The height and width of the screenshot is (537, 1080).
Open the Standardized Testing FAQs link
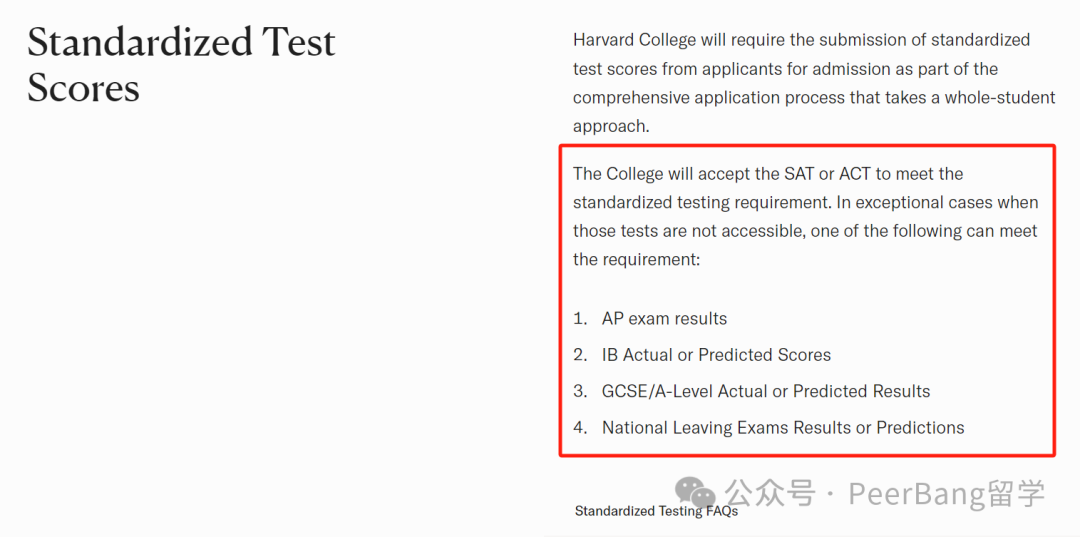click(656, 512)
